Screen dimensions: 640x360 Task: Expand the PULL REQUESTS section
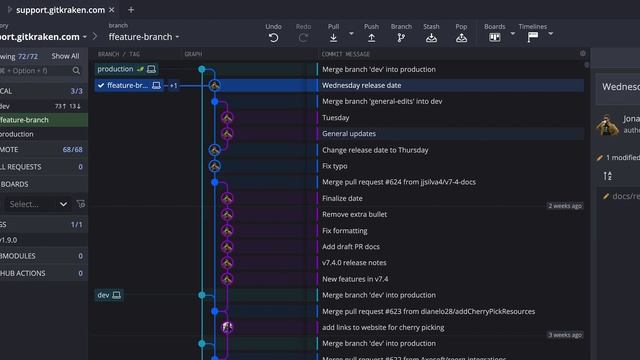[44, 167]
